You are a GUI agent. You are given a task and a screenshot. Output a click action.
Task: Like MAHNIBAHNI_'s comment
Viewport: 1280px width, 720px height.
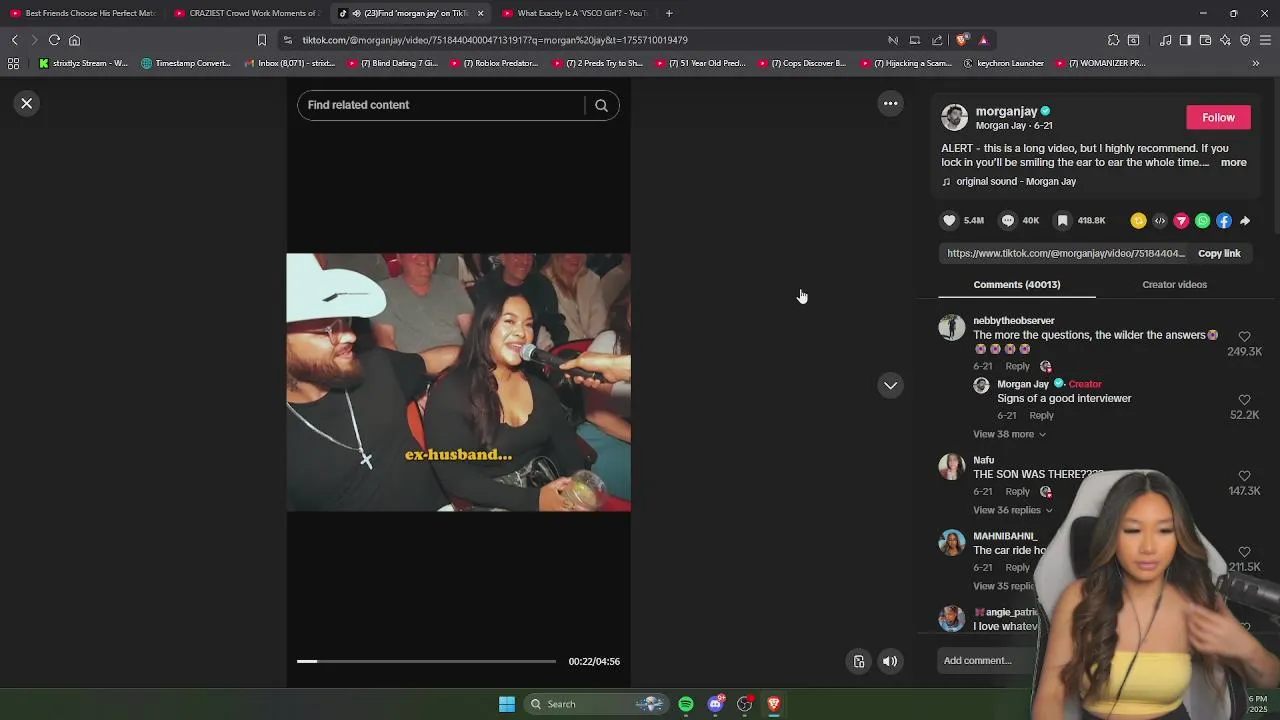(1244, 553)
